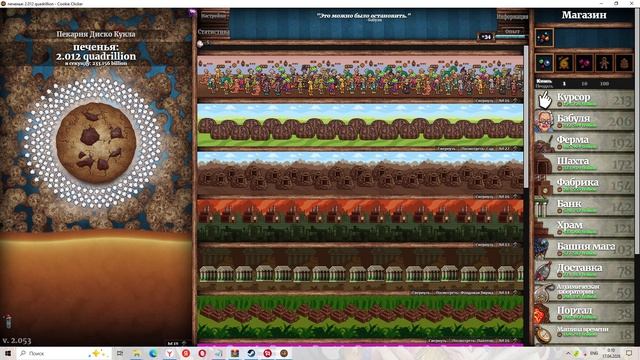Viewport: 640px width, 360px height.
Task: Switch store to Продать mode
Action: point(544,86)
